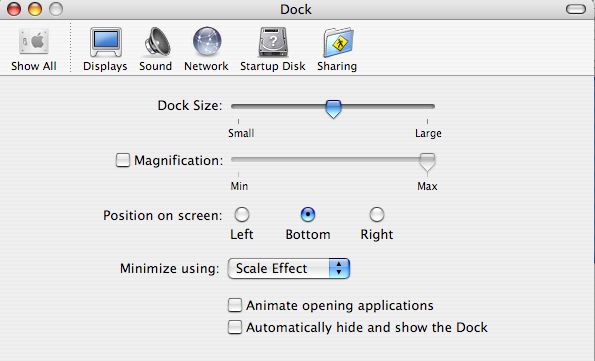Click the Dock window title text
The height and width of the screenshot is (361, 595).
click(296, 9)
